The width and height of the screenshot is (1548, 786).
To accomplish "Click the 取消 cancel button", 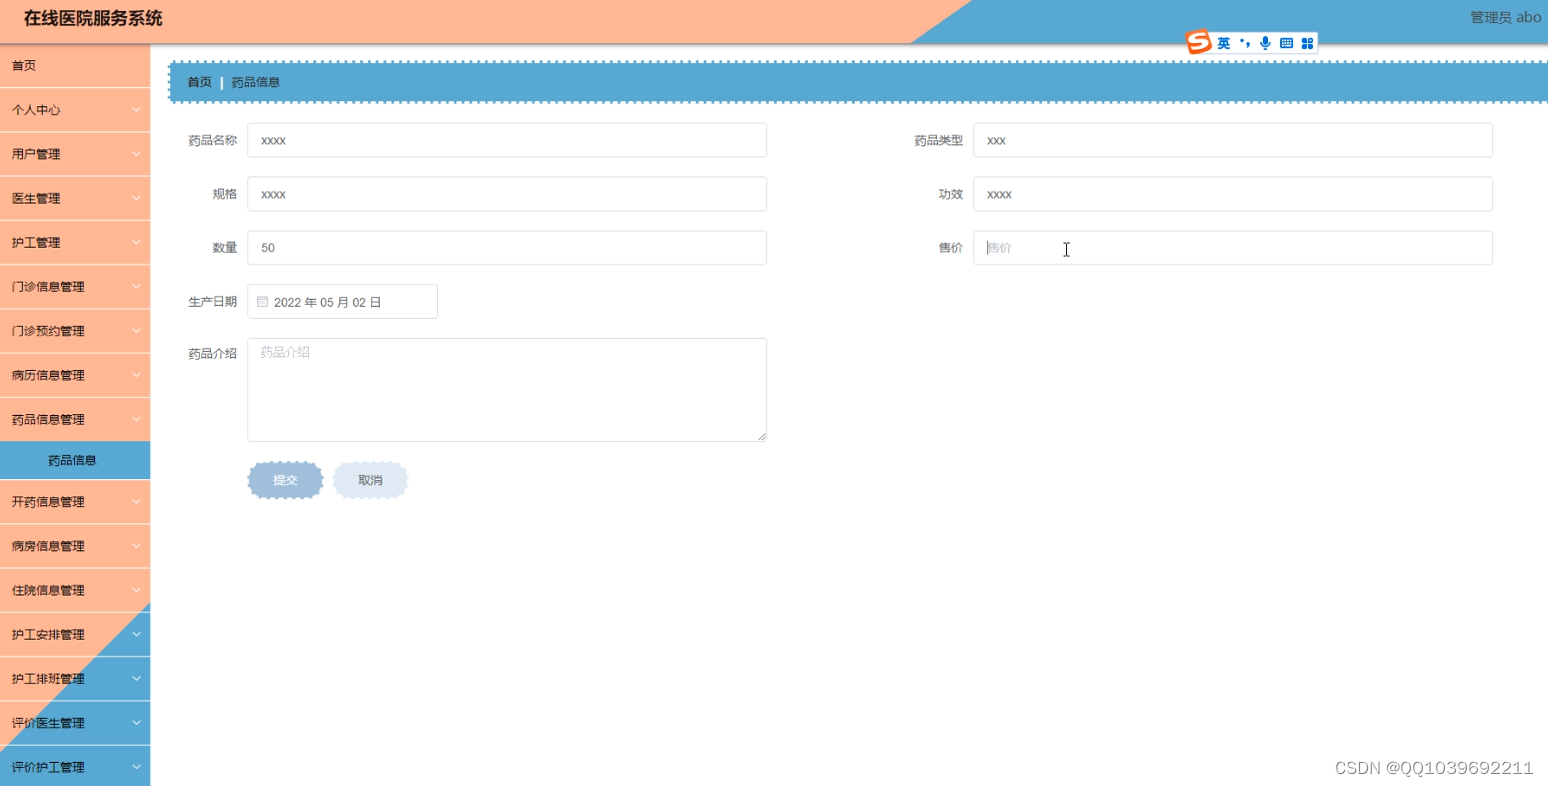I will click(x=370, y=480).
